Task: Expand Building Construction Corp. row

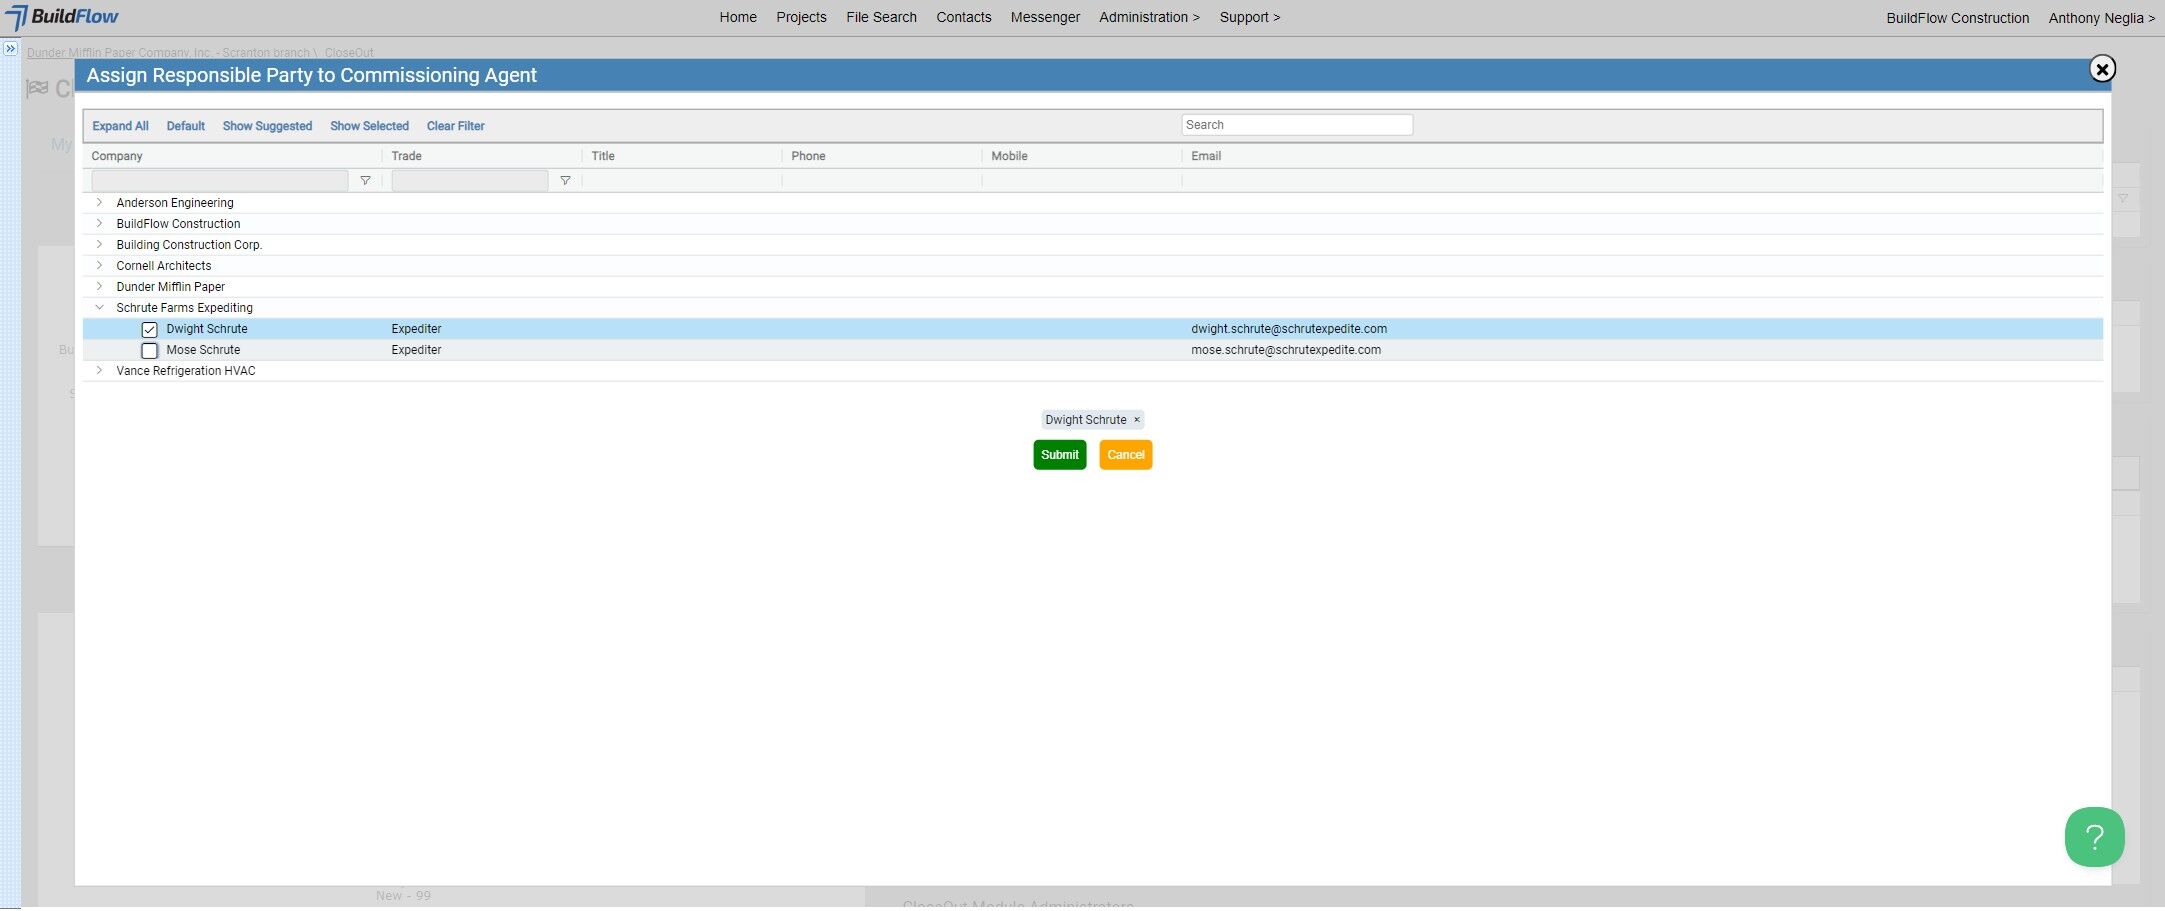Action: [x=99, y=245]
